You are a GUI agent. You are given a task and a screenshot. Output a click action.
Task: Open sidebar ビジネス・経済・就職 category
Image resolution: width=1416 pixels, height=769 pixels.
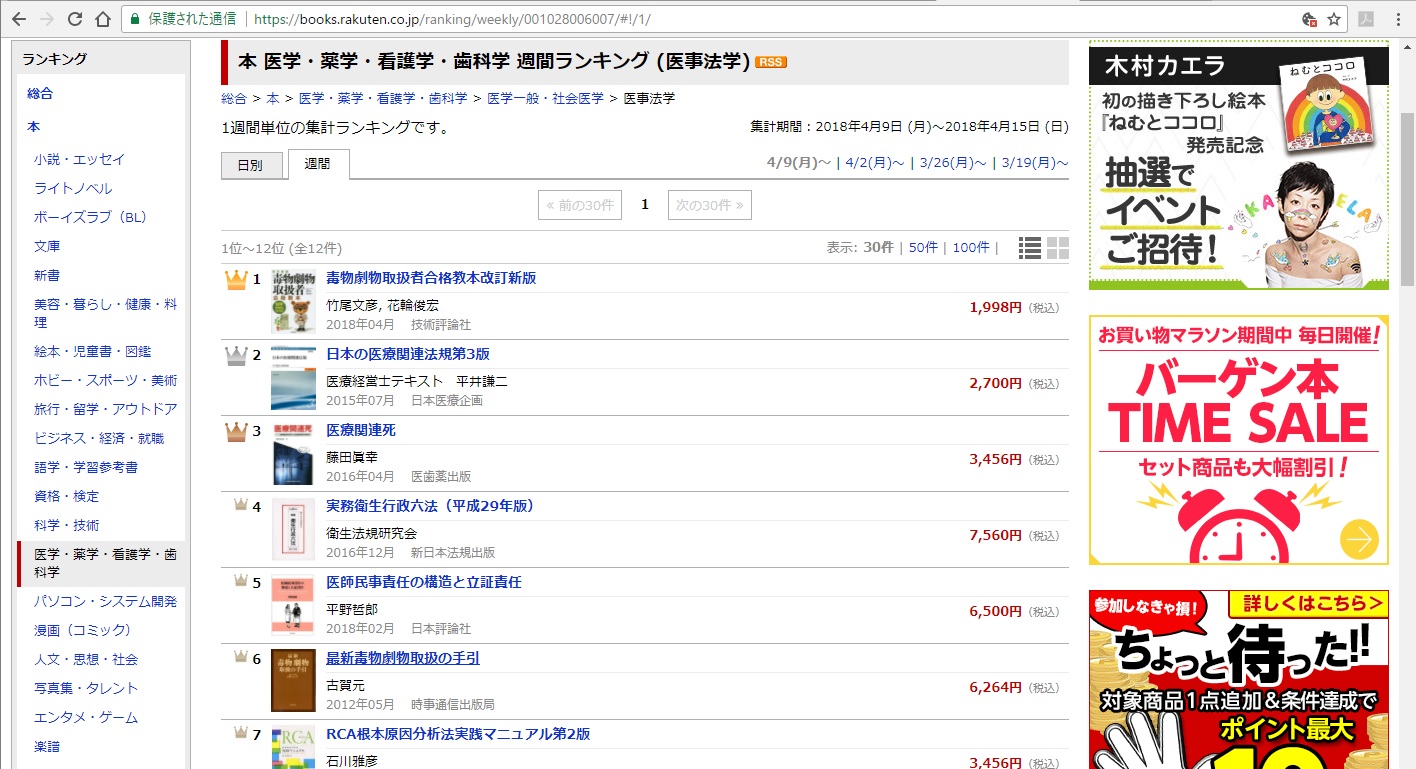coord(99,438)
